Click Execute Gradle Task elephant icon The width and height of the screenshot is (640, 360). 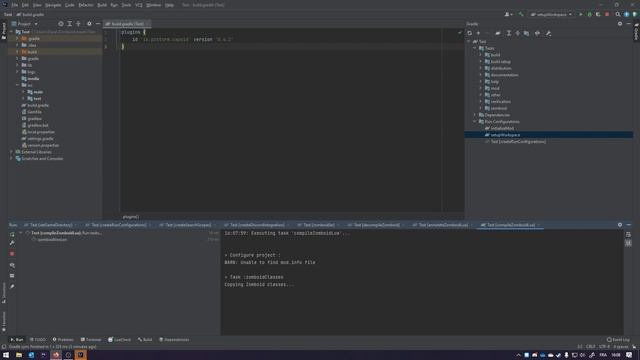click(x=498, y=33)
